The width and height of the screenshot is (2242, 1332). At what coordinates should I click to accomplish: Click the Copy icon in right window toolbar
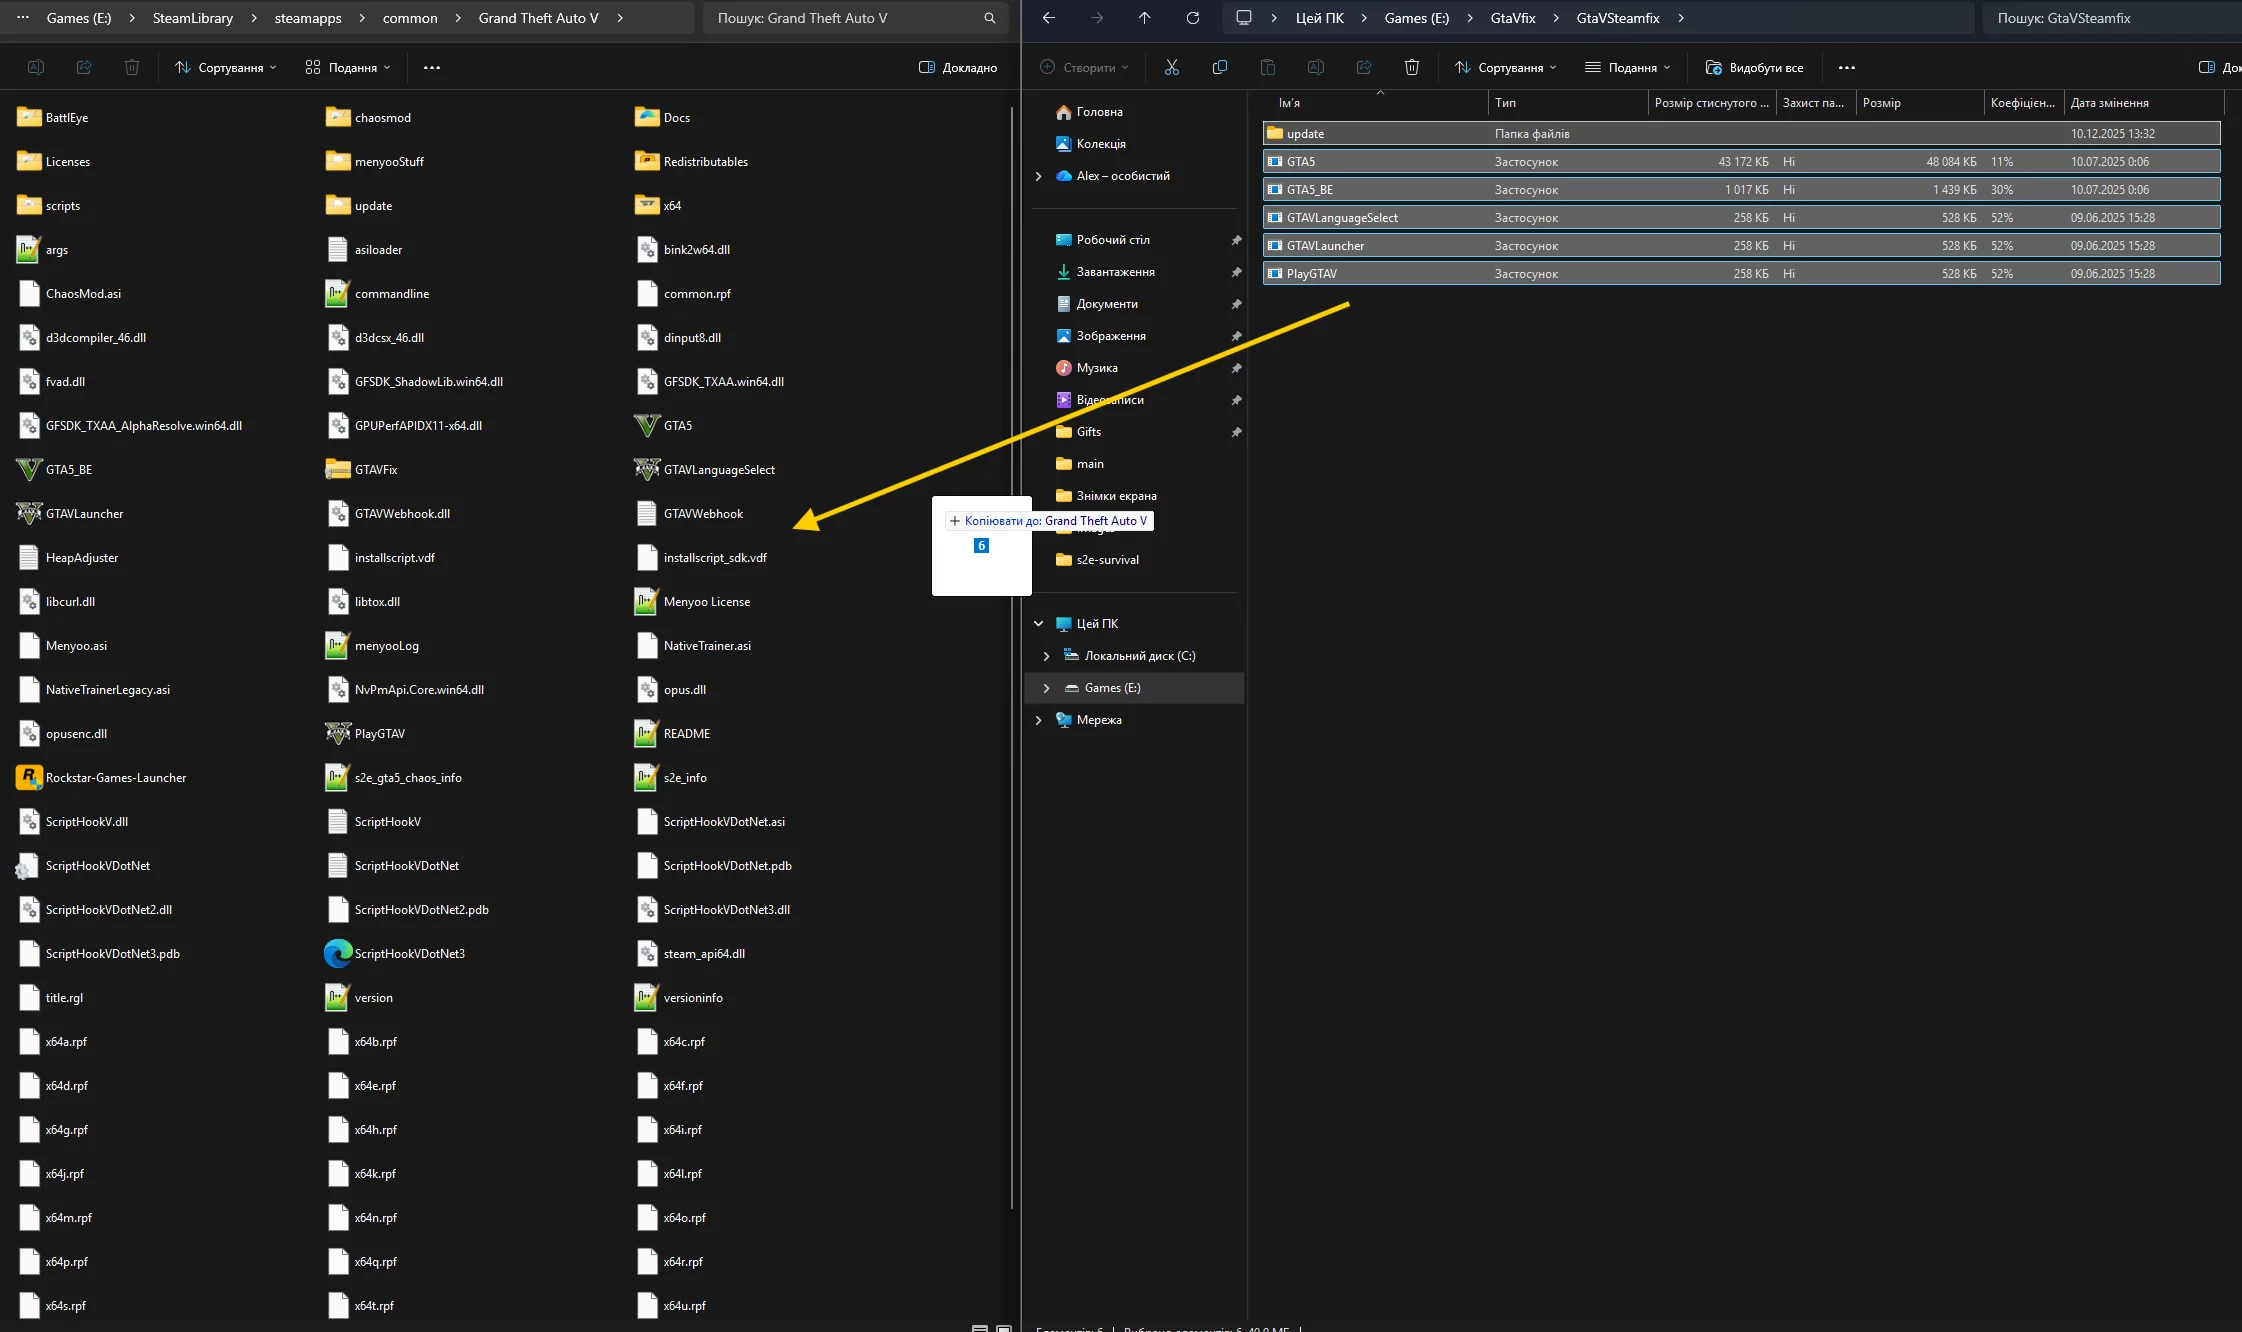click(x=1219, y=67)
